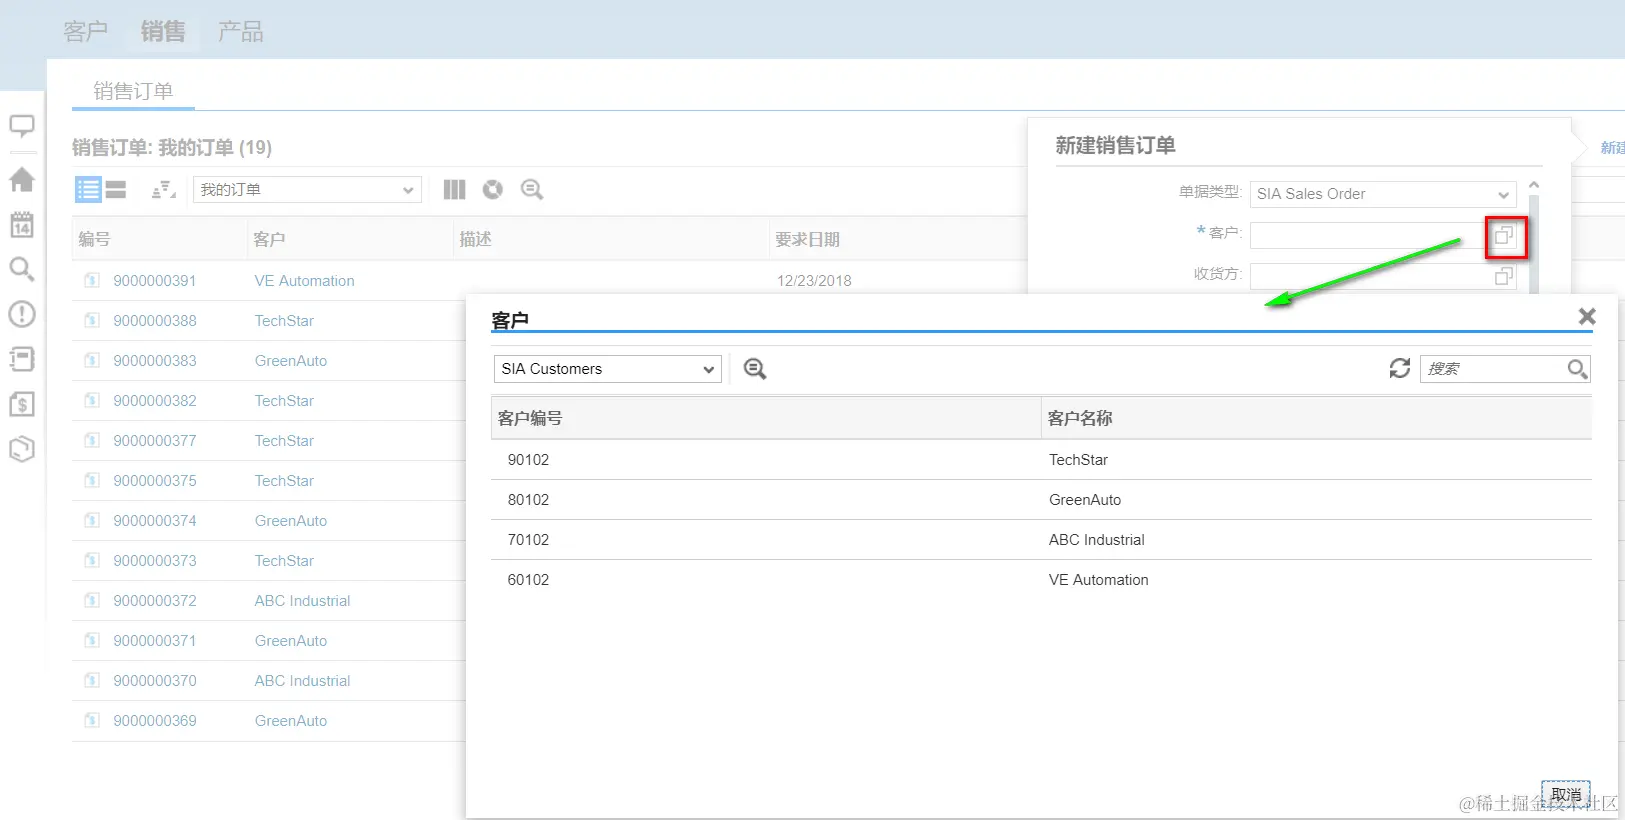The image size is (1625, 820).
Task: Select the 销售订单 tab
Action: 133,91
